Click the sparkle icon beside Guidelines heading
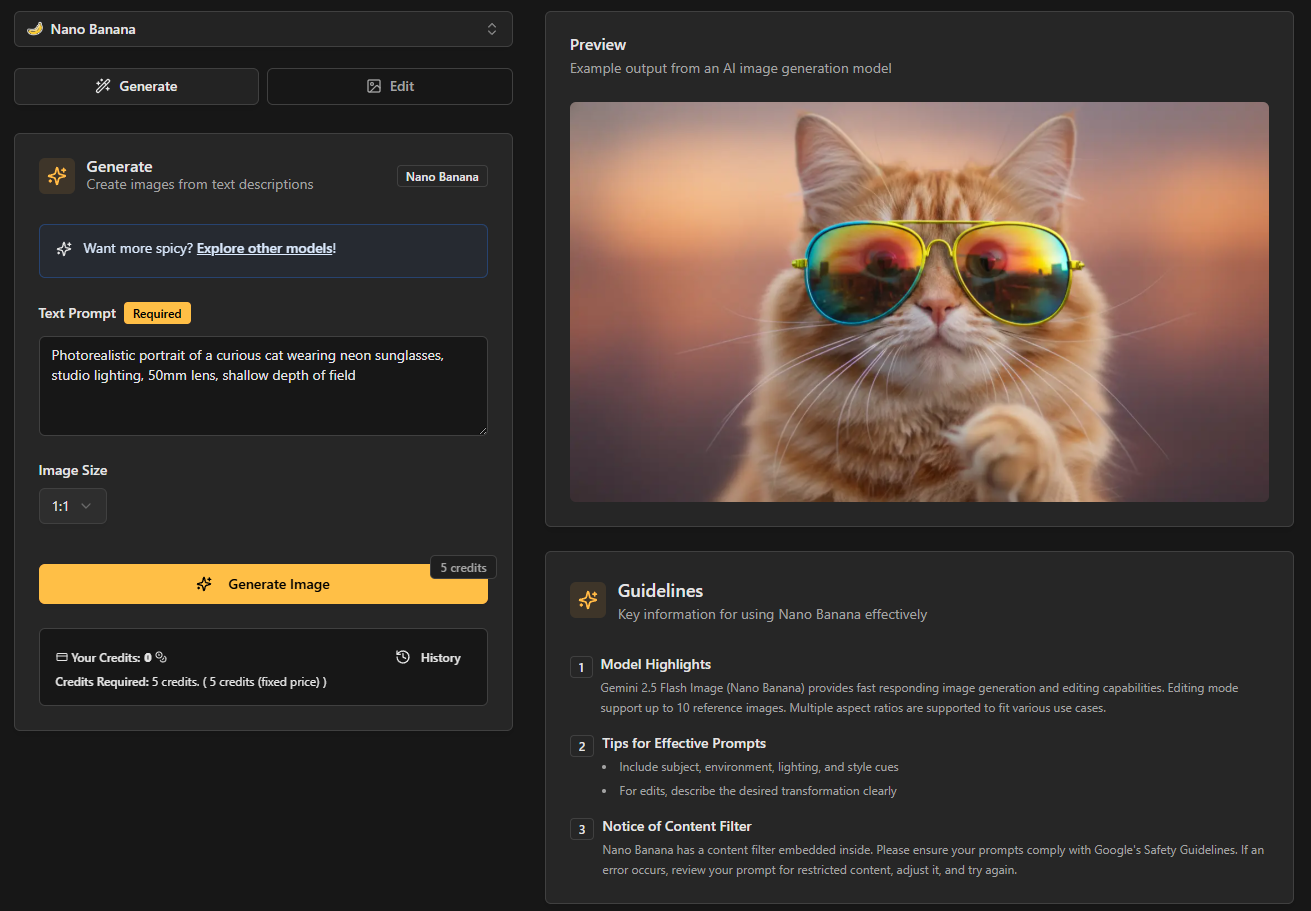Screen dimensions: 1311x911 click(x=588, y=600)
